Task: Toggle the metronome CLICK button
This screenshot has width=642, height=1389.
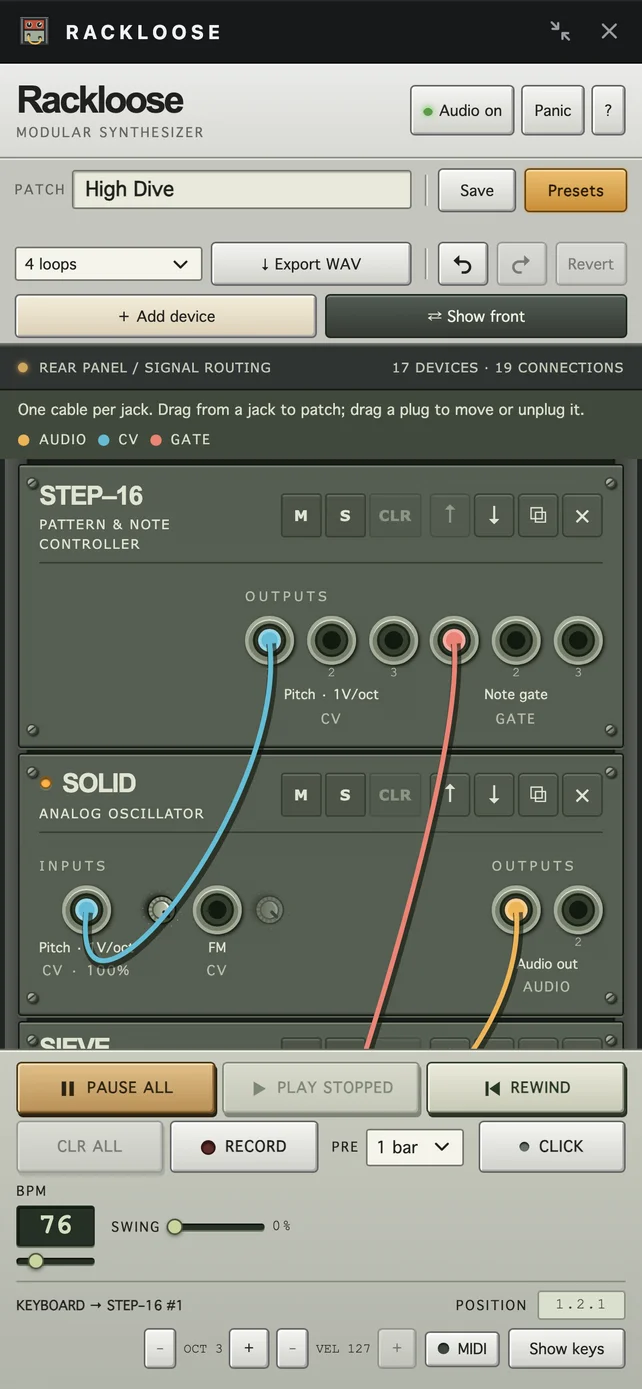Action: [551, 1146]
